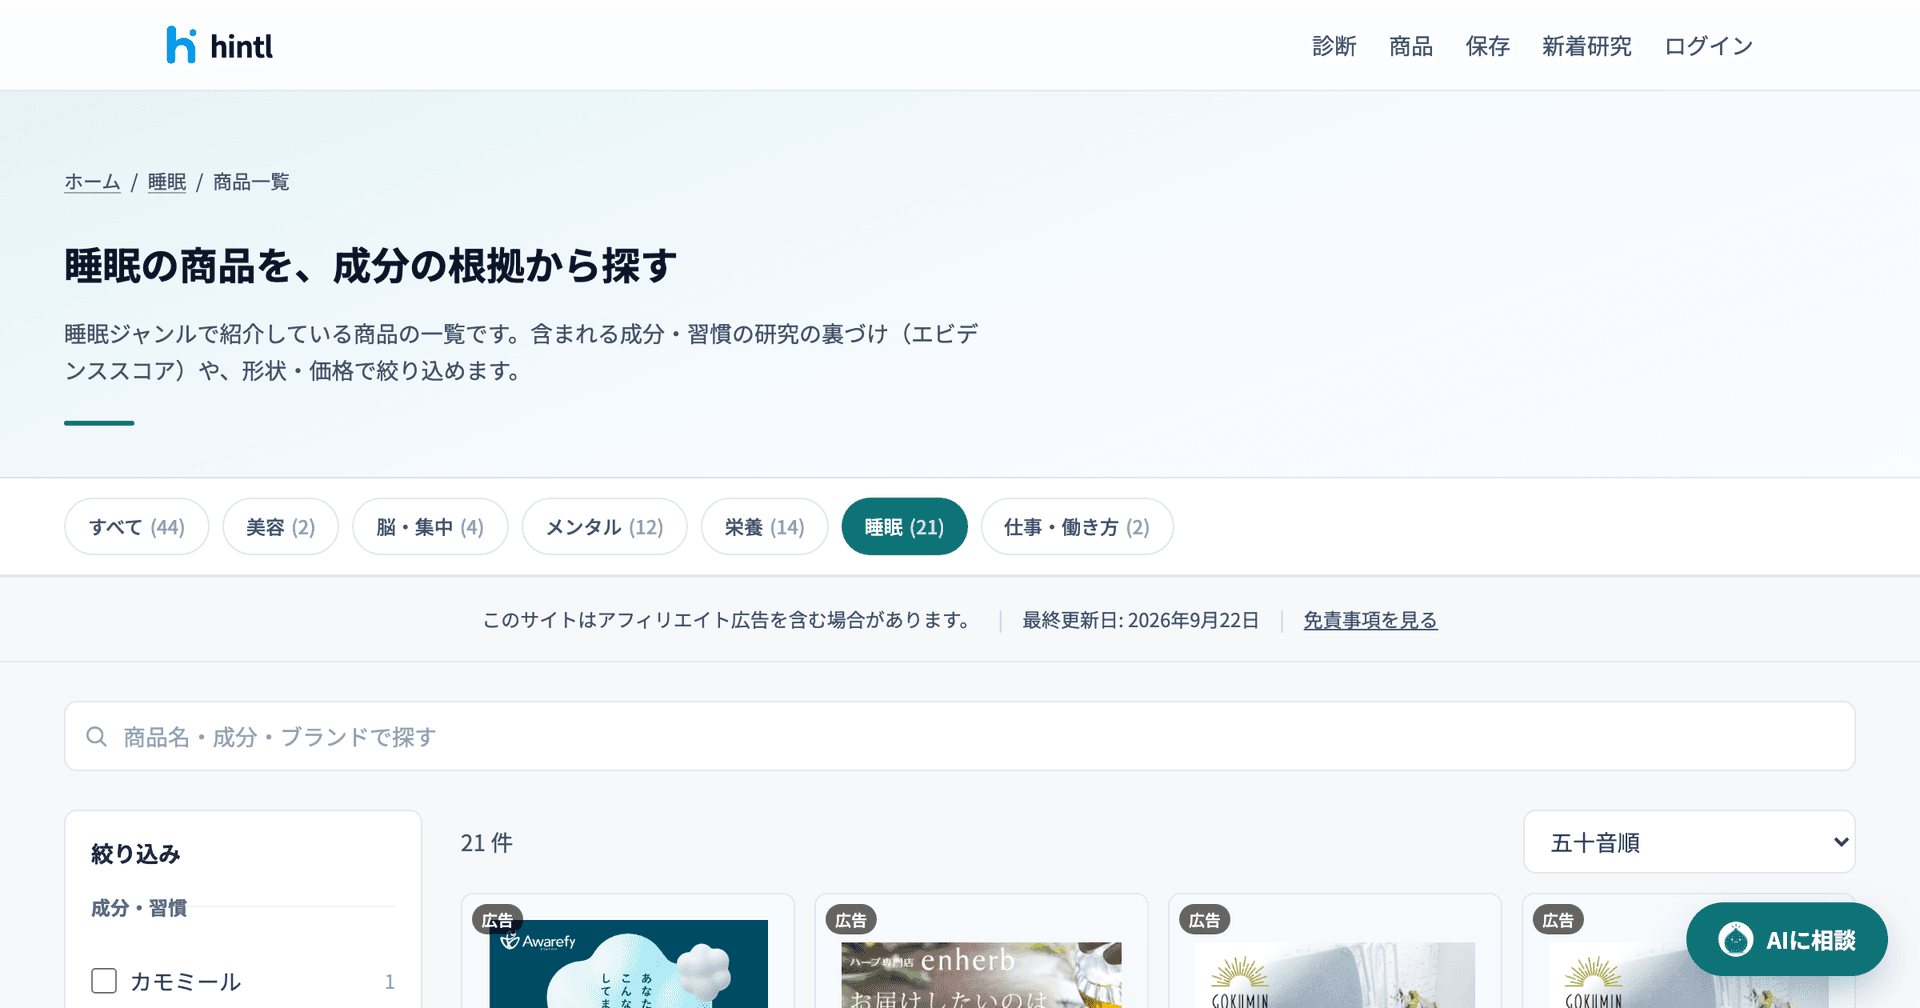1920x1008 pixels.
Task: Click the search magnifier icon
Action: [97, 737]
